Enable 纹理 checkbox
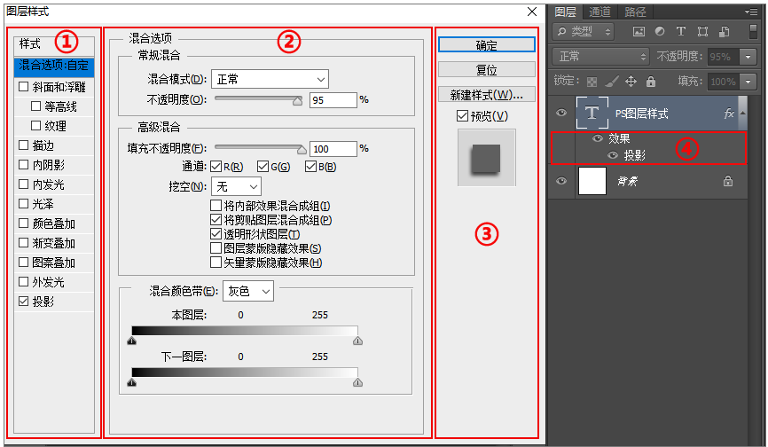Screen dimensions: 768x447 pyautogui.click(x=36, y=125)
